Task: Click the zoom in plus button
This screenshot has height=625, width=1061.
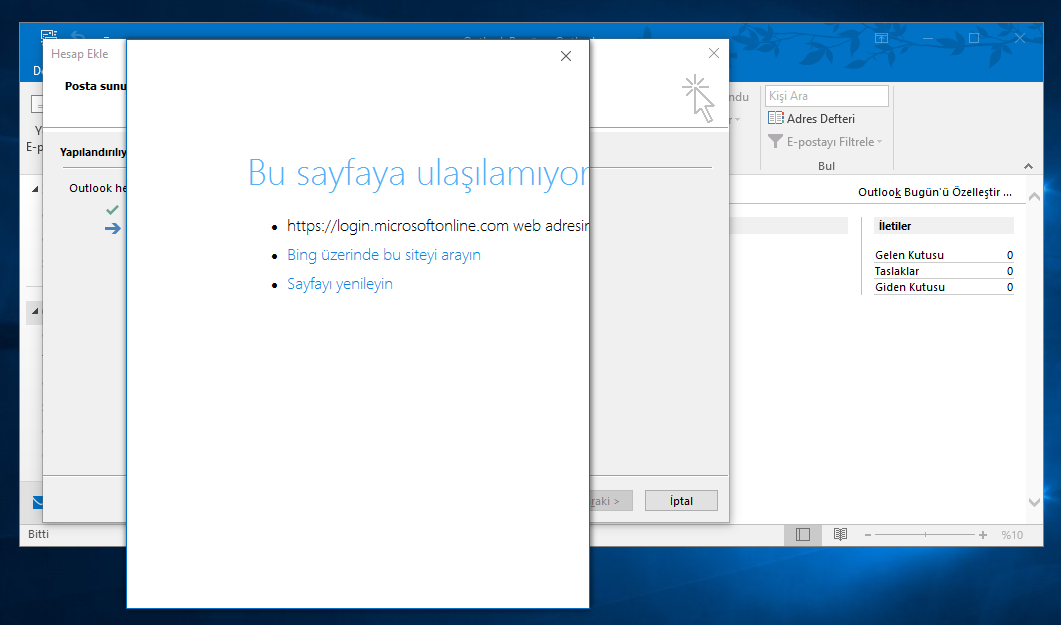Action: tap(983, 535)
